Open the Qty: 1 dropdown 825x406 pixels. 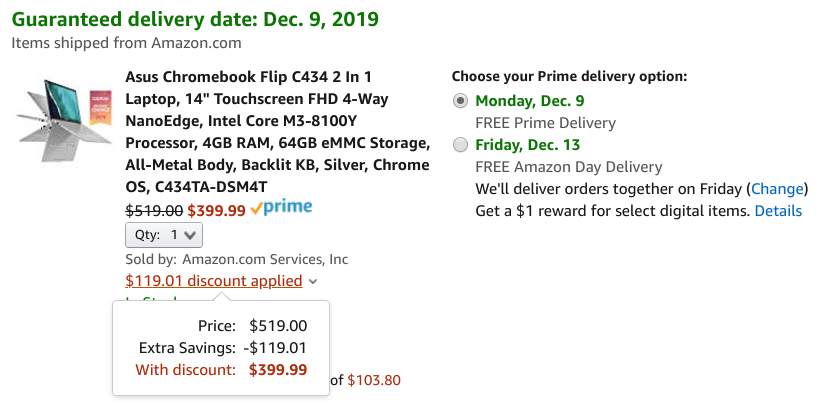[164, 235]
